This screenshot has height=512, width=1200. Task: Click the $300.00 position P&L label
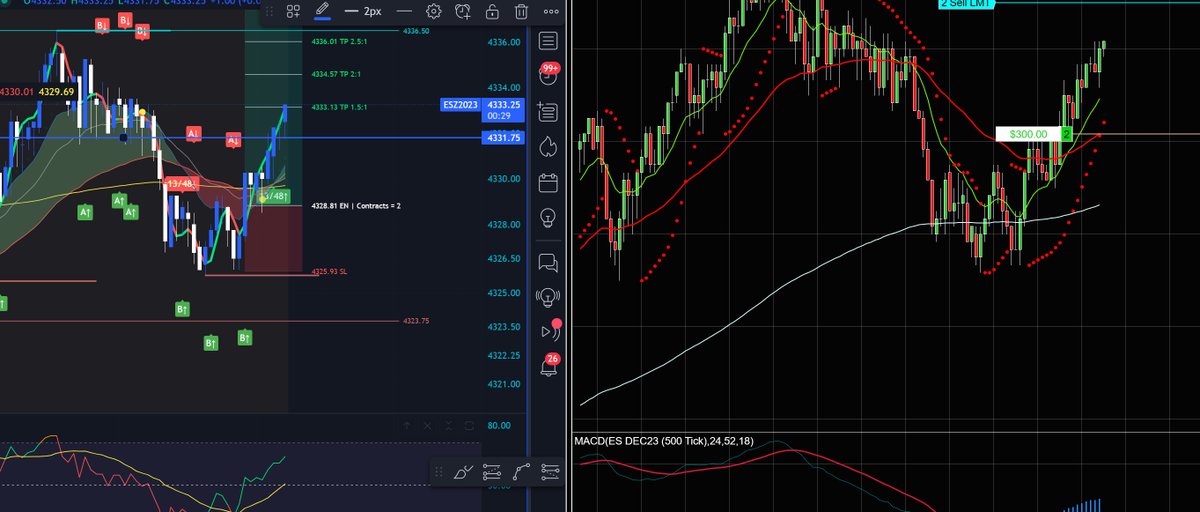point(1027,134)
